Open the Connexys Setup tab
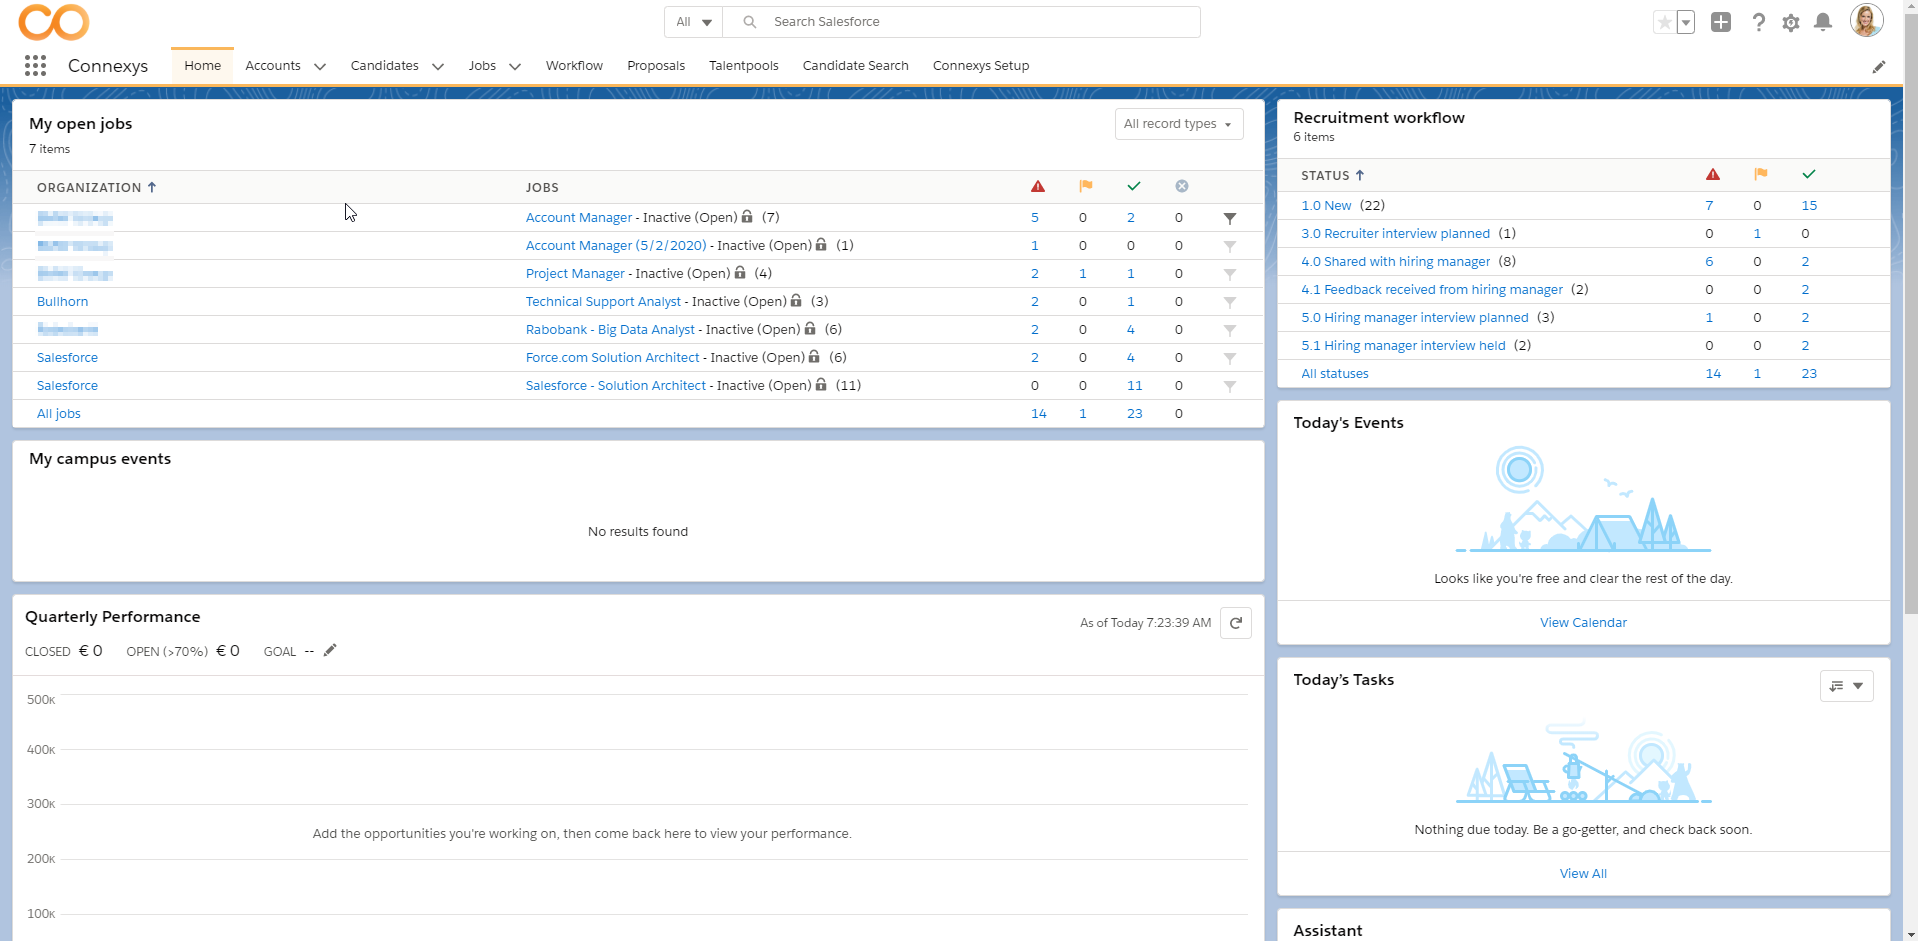The image size is (1918, 941). pyautogui.click(x=981, y=66)
